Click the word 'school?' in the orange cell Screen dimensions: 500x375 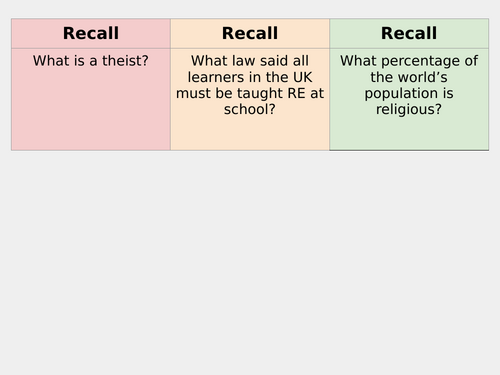tap(250, 109)
